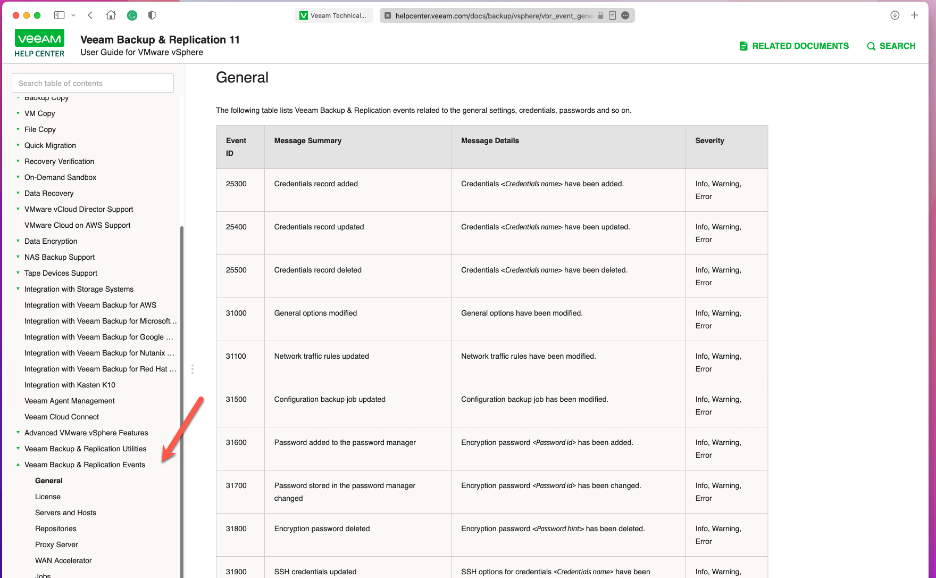The image size is (936, 578).
Task: Open Integration with Veeam Backup for AWS
Action: tap(90, 305)
